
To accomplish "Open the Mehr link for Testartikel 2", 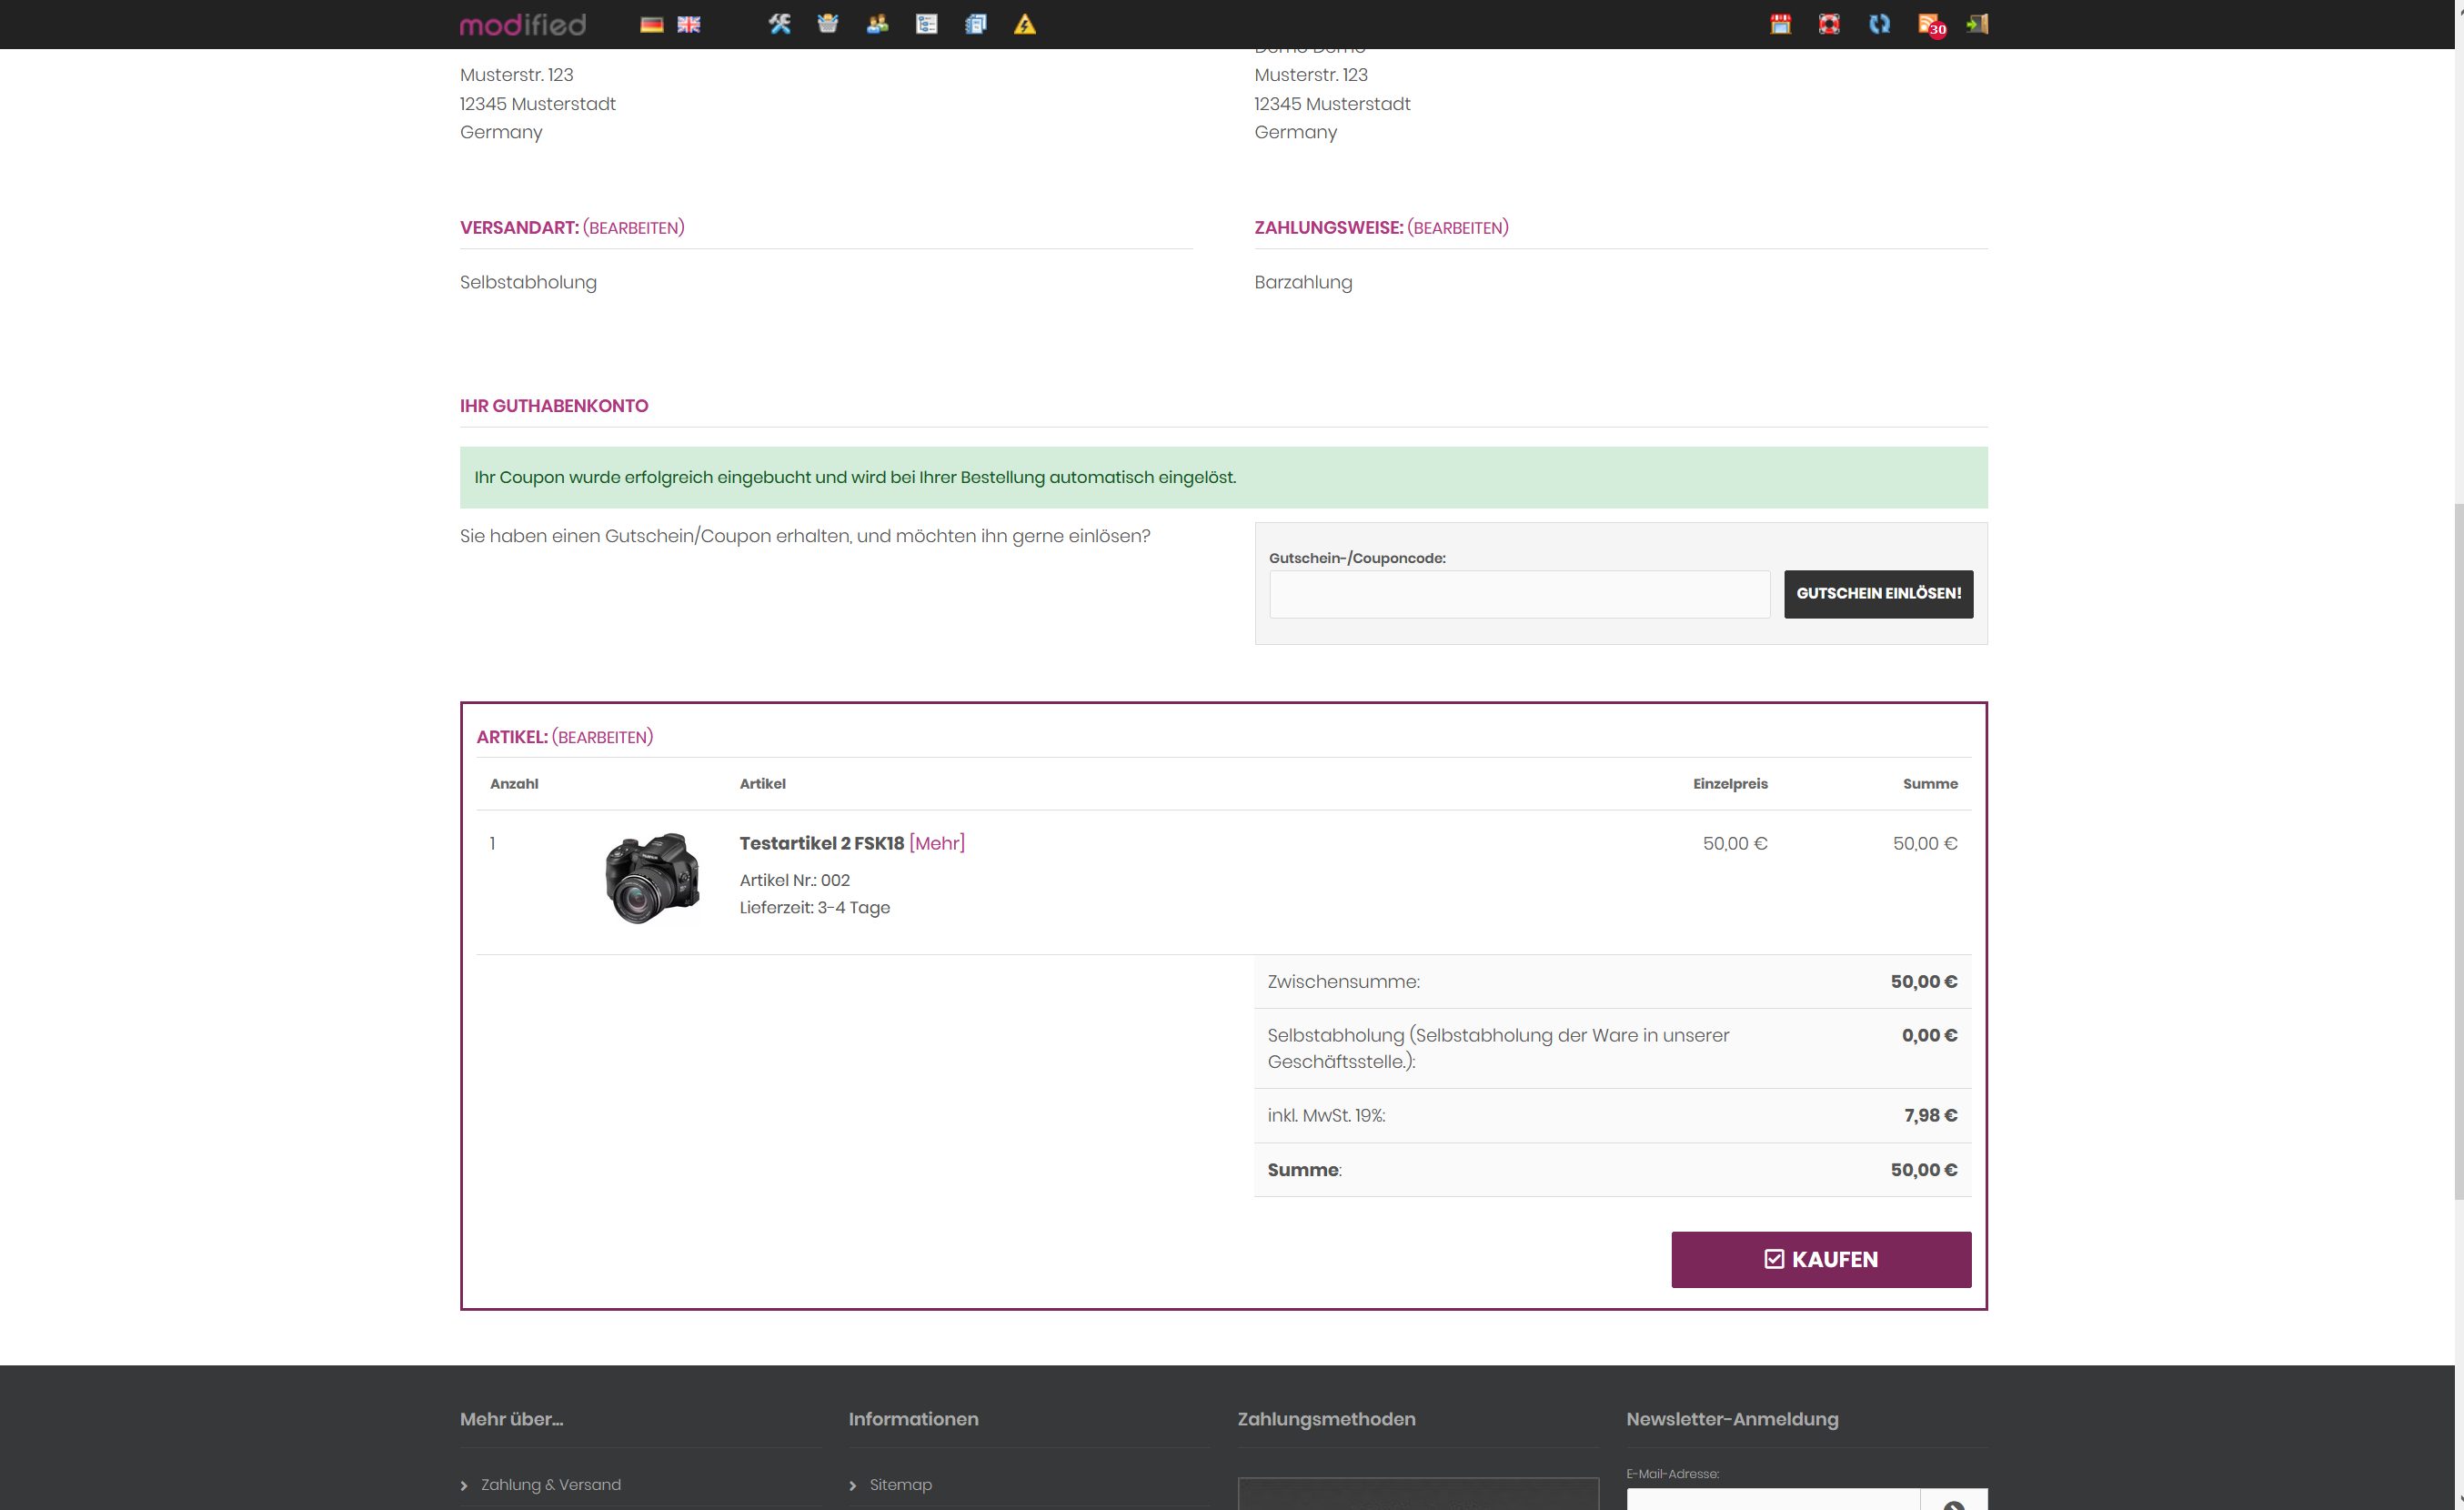I will tap(936, 843).
